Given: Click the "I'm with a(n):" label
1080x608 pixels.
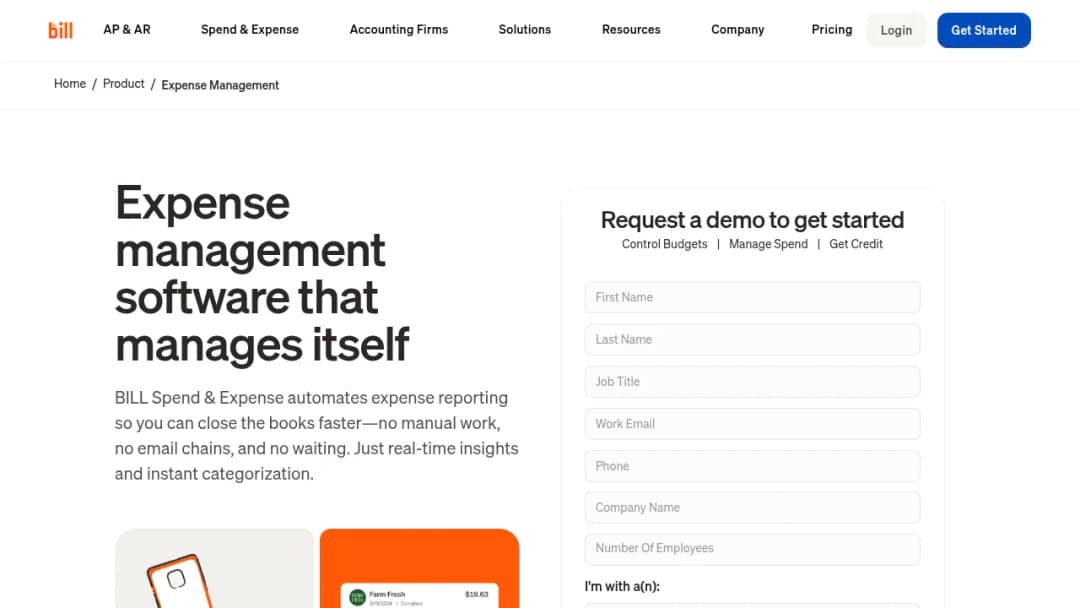Looking at the screenshot, I should point(622,587).
